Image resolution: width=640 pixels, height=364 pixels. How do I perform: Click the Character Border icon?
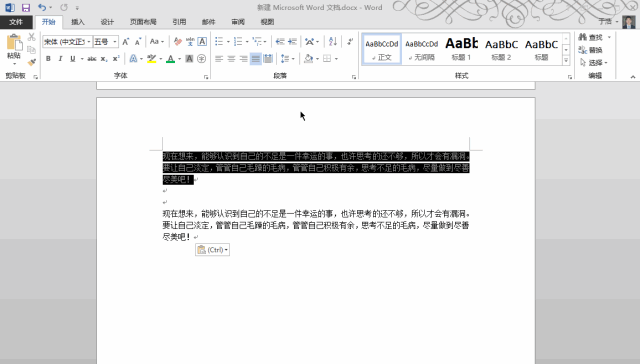[202, 42]
